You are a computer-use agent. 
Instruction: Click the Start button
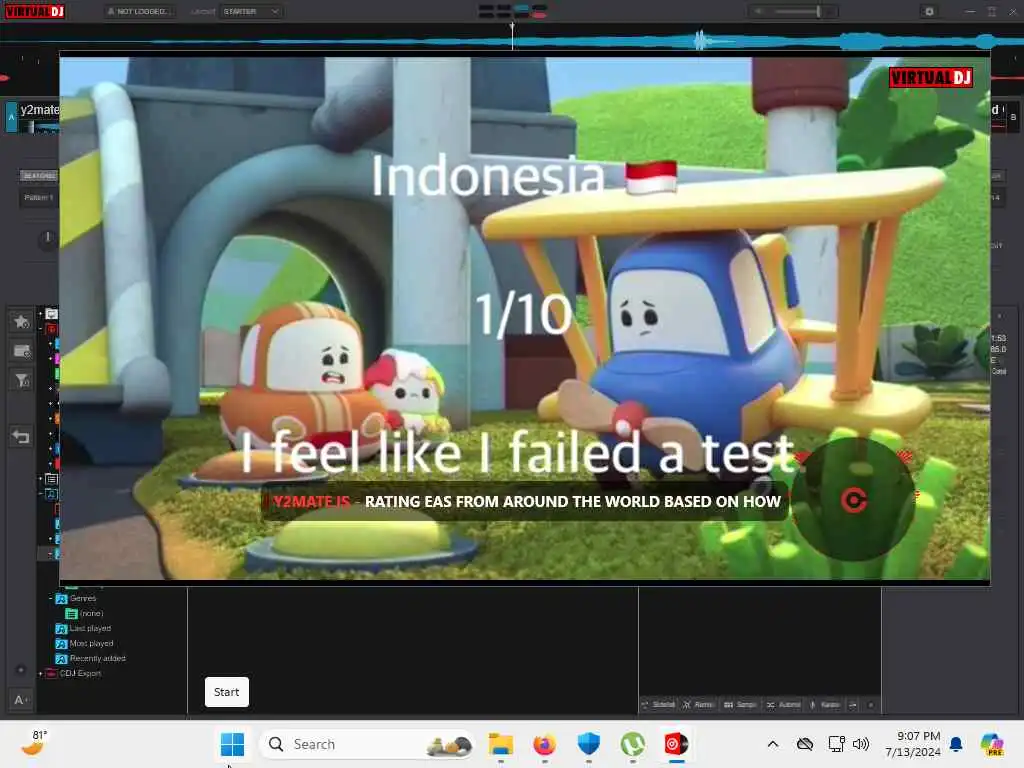click(x=227, y=692)
